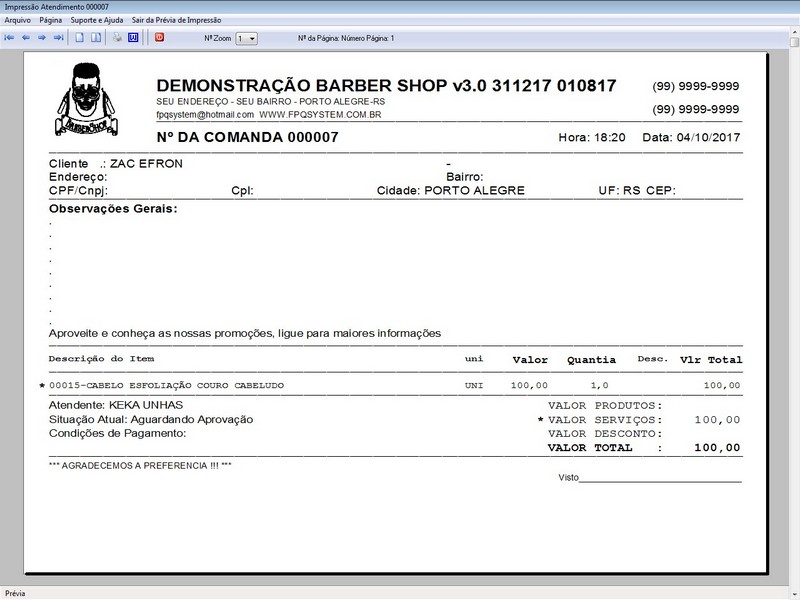Click top phone number (99) 9999-9999
Image resolution: width=800 pixels, height=600 pixels.
[696, 86]
